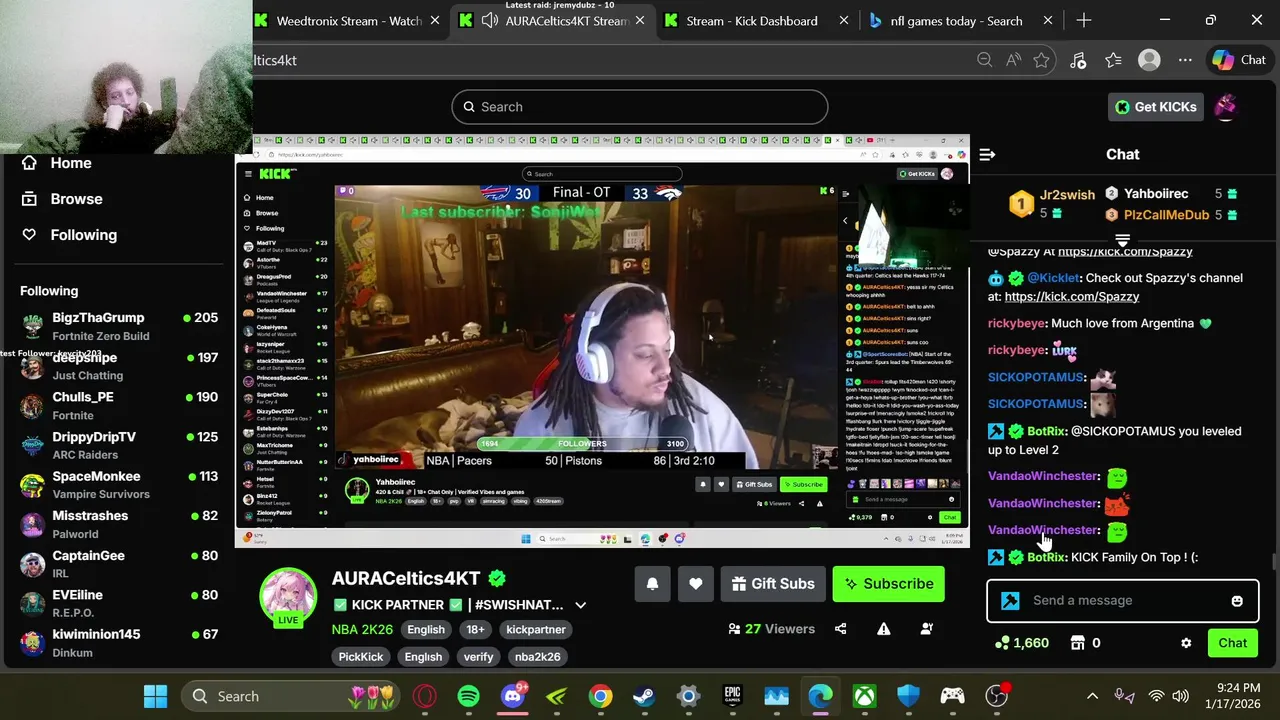Click the Subscribe button
Image resolution: width=1280 pixels, height=720 pixels.
(889, 584)
